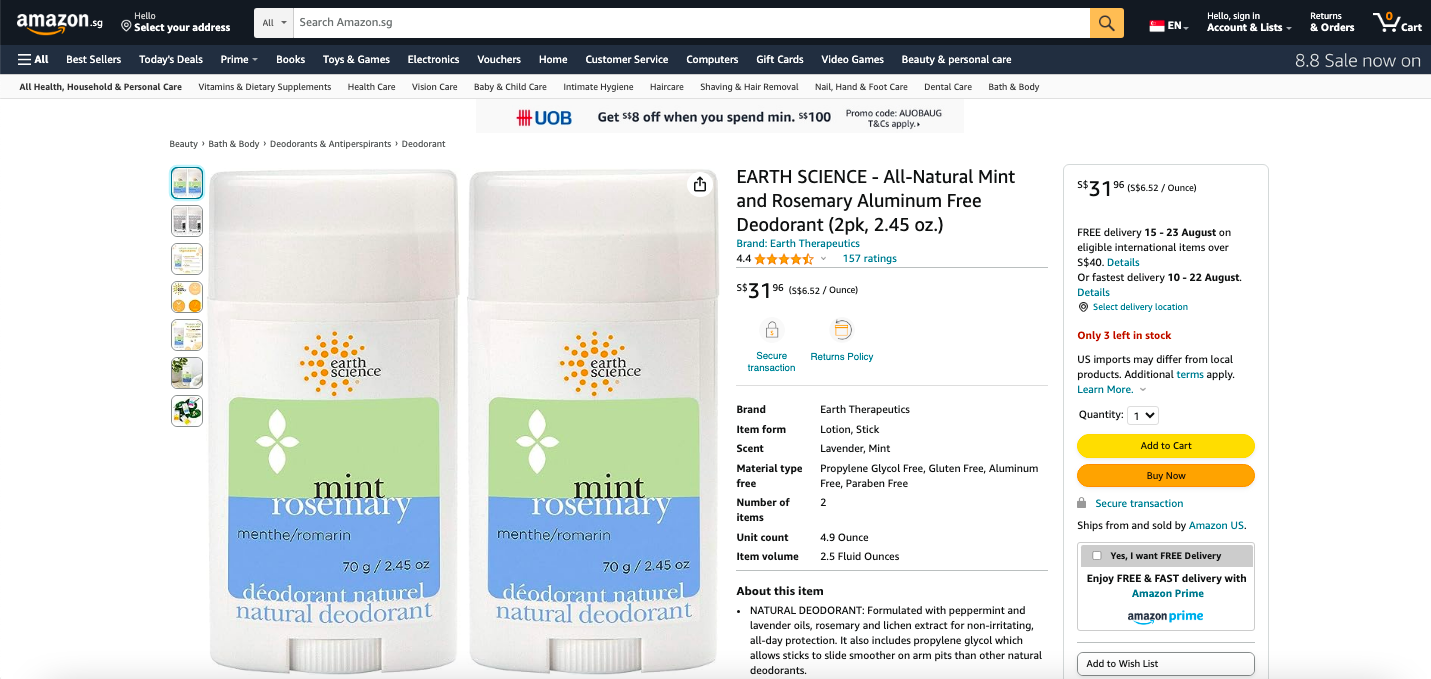Click the share icon on product image
Viewport: 1431px width, 679px height.
click(x=700, y=184)
